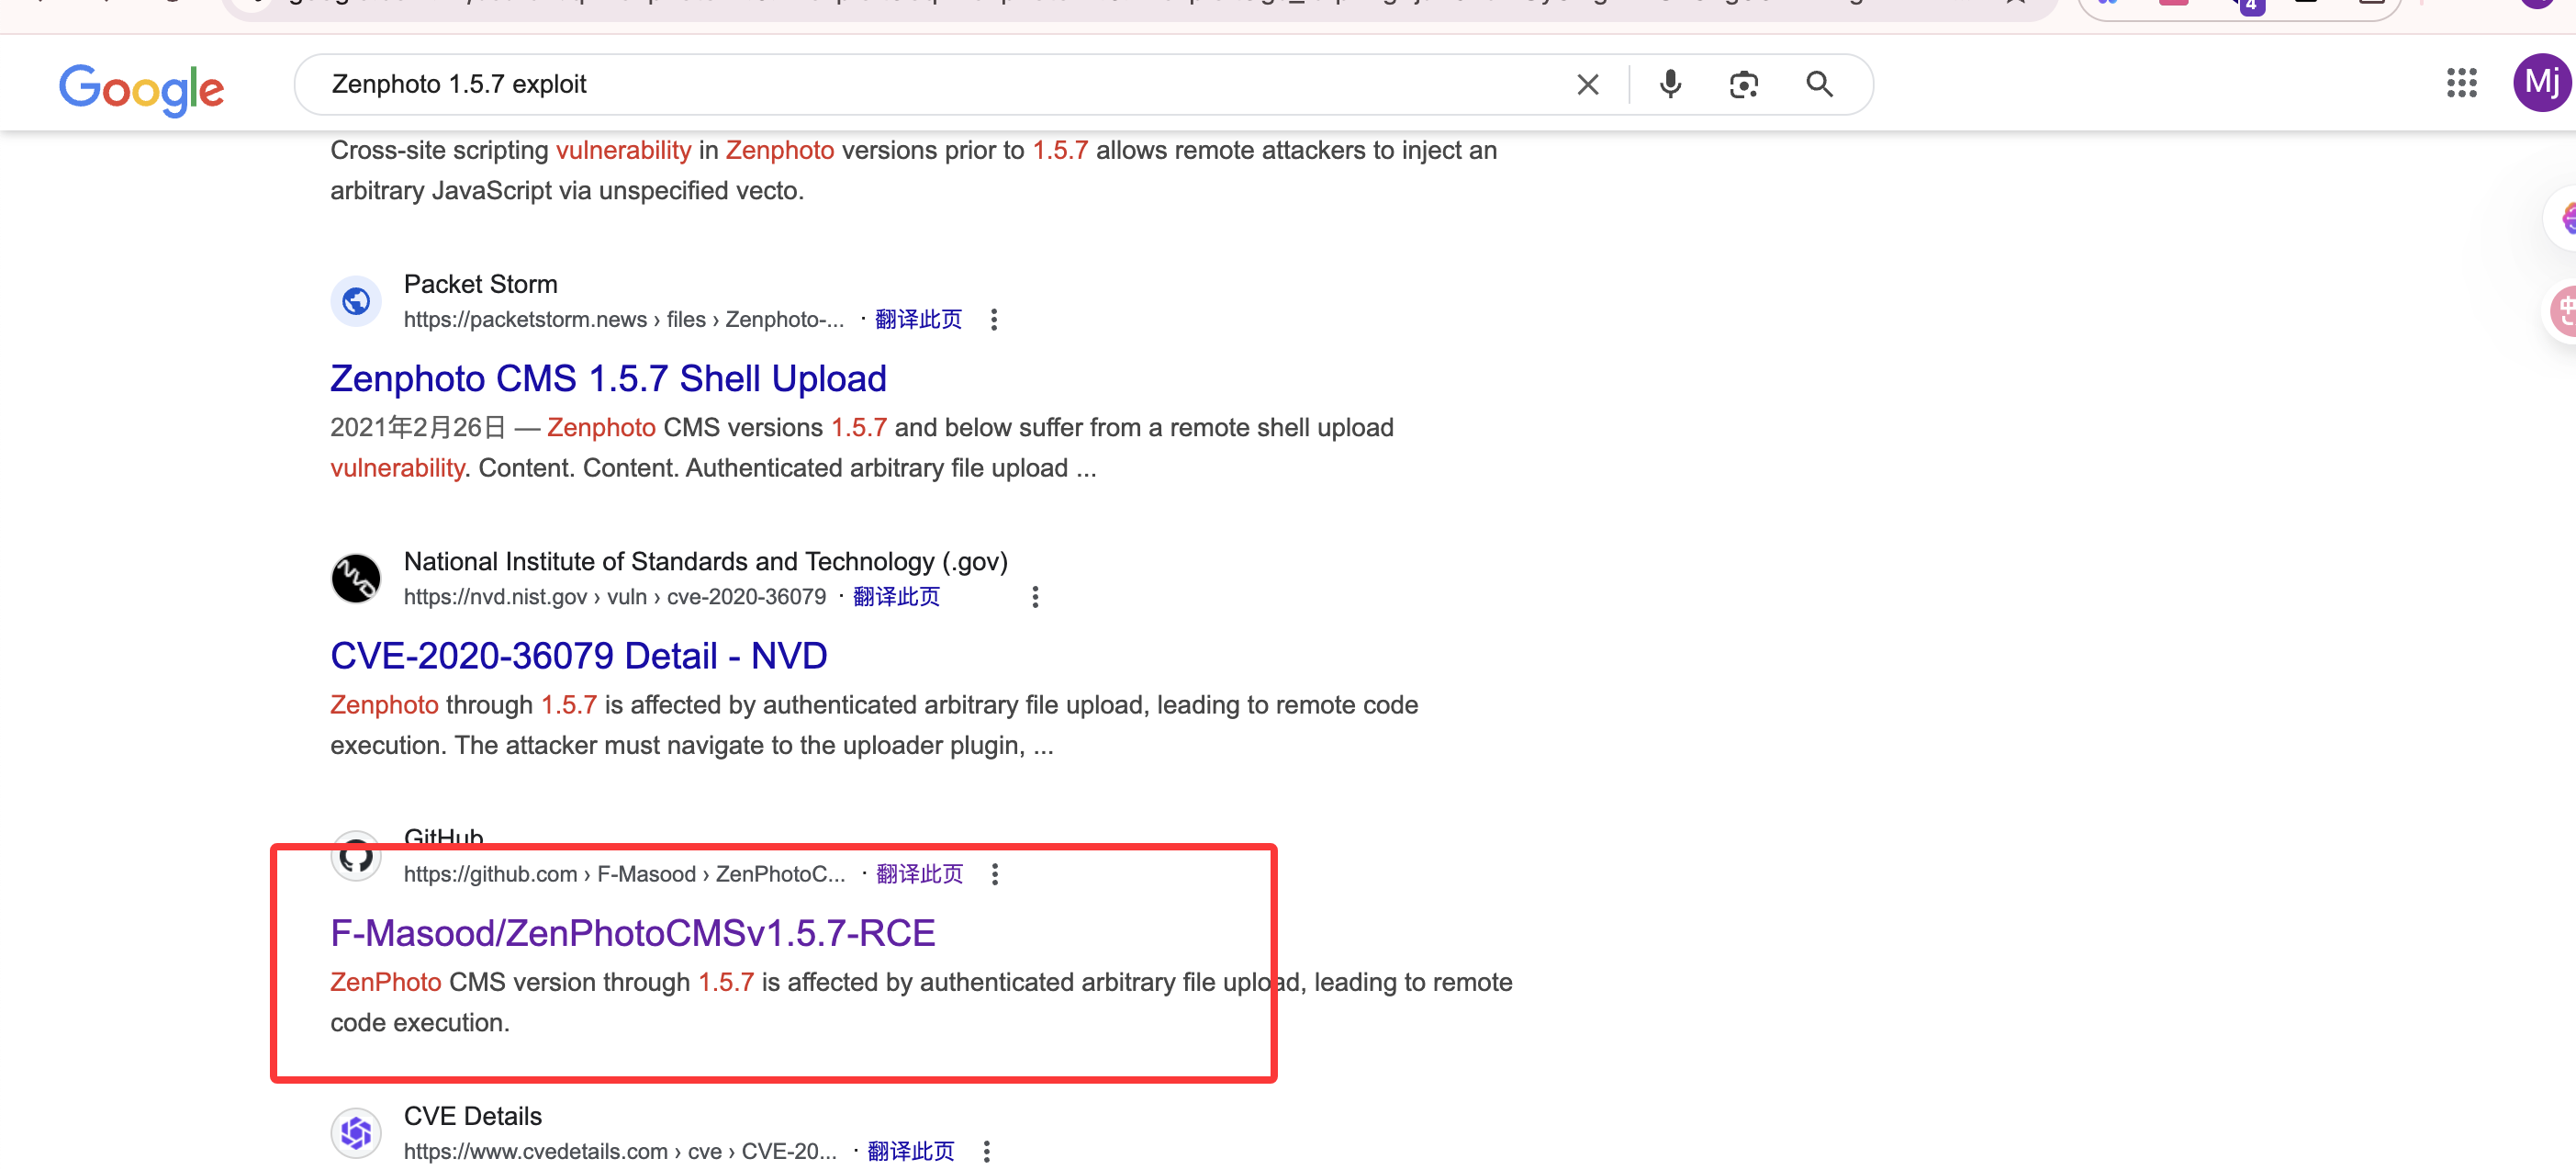
Task: Open CVE-2020-36079 Detail - NVD result
Action: pos(579,656)
